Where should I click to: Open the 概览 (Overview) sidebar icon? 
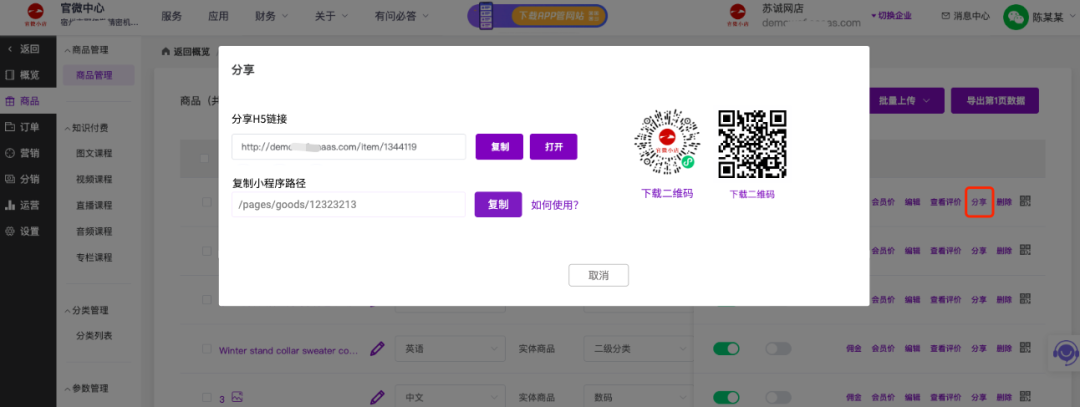click(11, 75)
